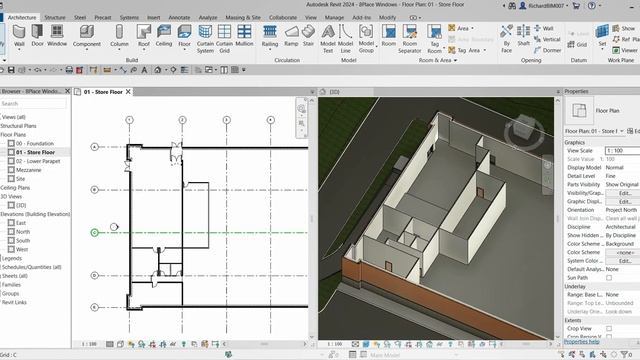This screenshot has width=640, height=360.
Task: Toggle checkbox next to East elevation
Action: 11,222
